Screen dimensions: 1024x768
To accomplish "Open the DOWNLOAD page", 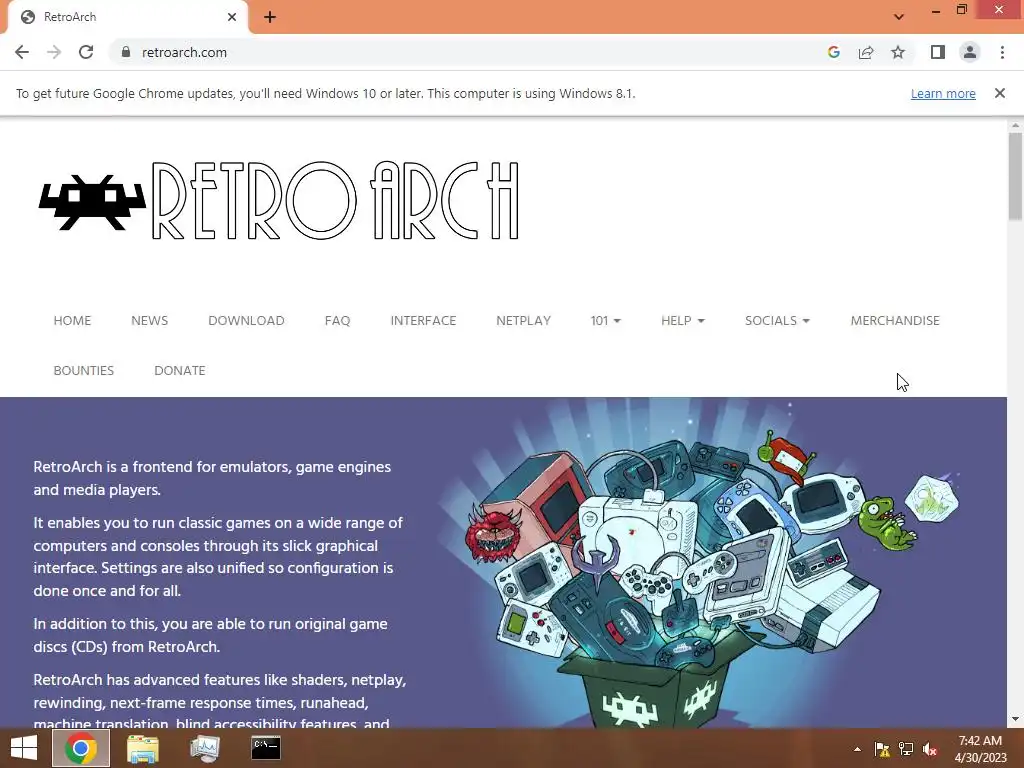I will (246, 321).
